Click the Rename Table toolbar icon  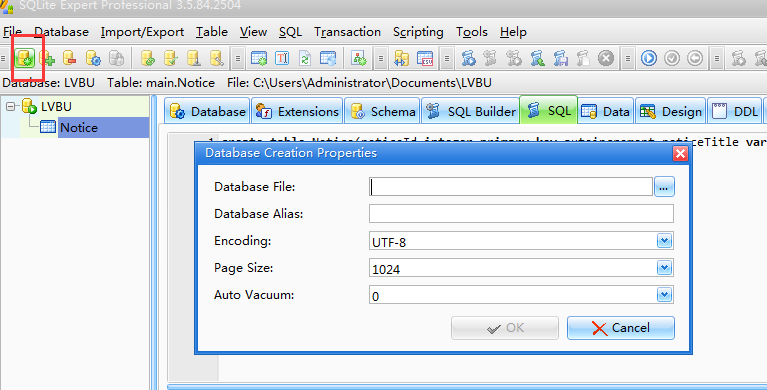(x=282, y=58)
